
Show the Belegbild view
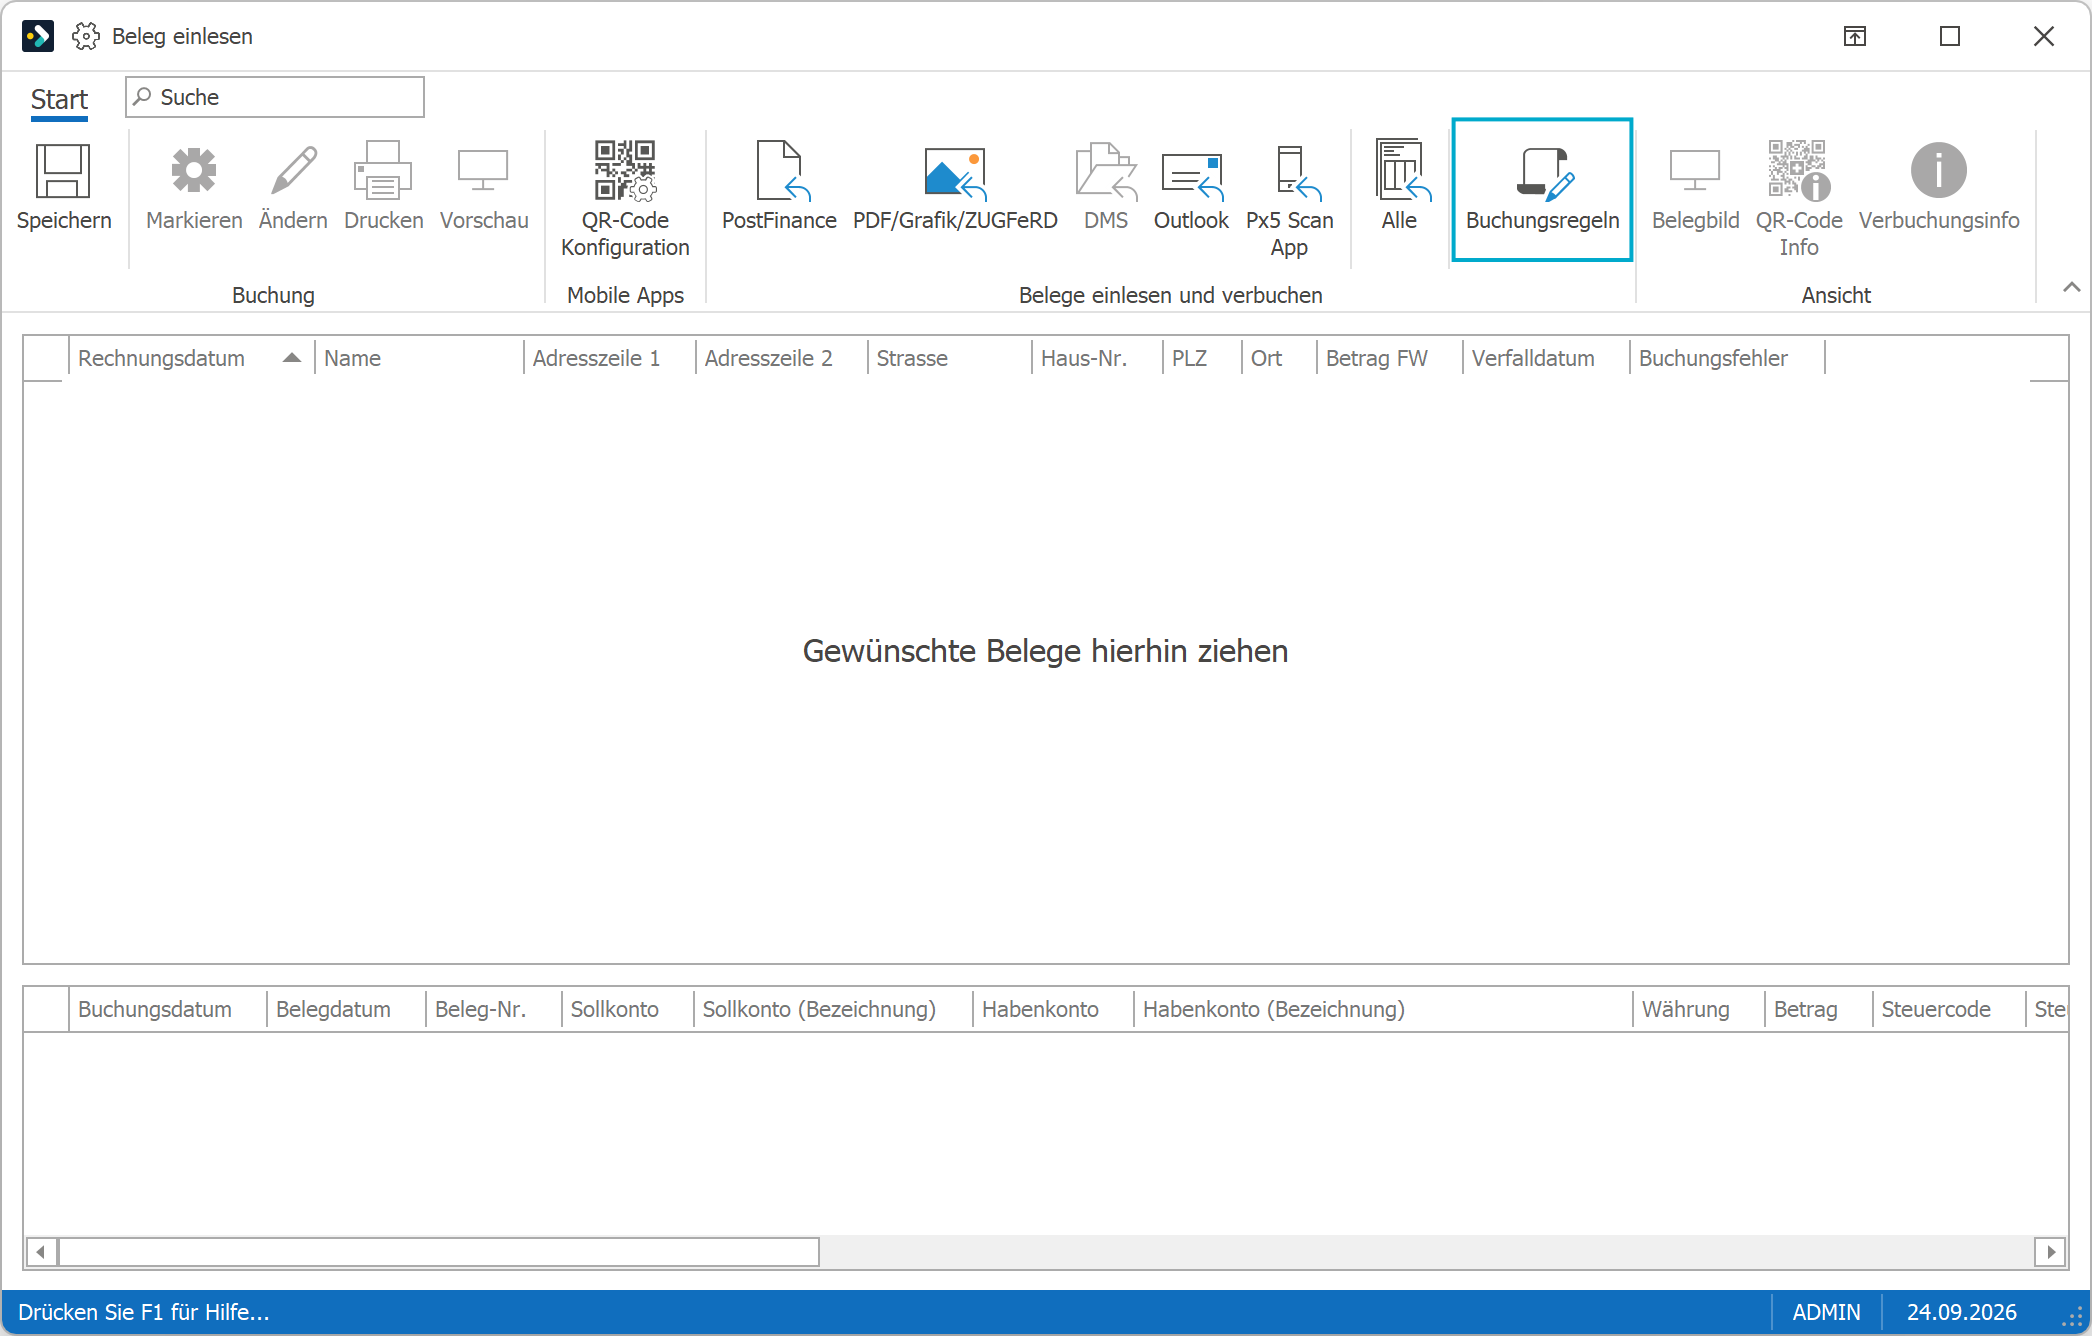pos(1695,187)
